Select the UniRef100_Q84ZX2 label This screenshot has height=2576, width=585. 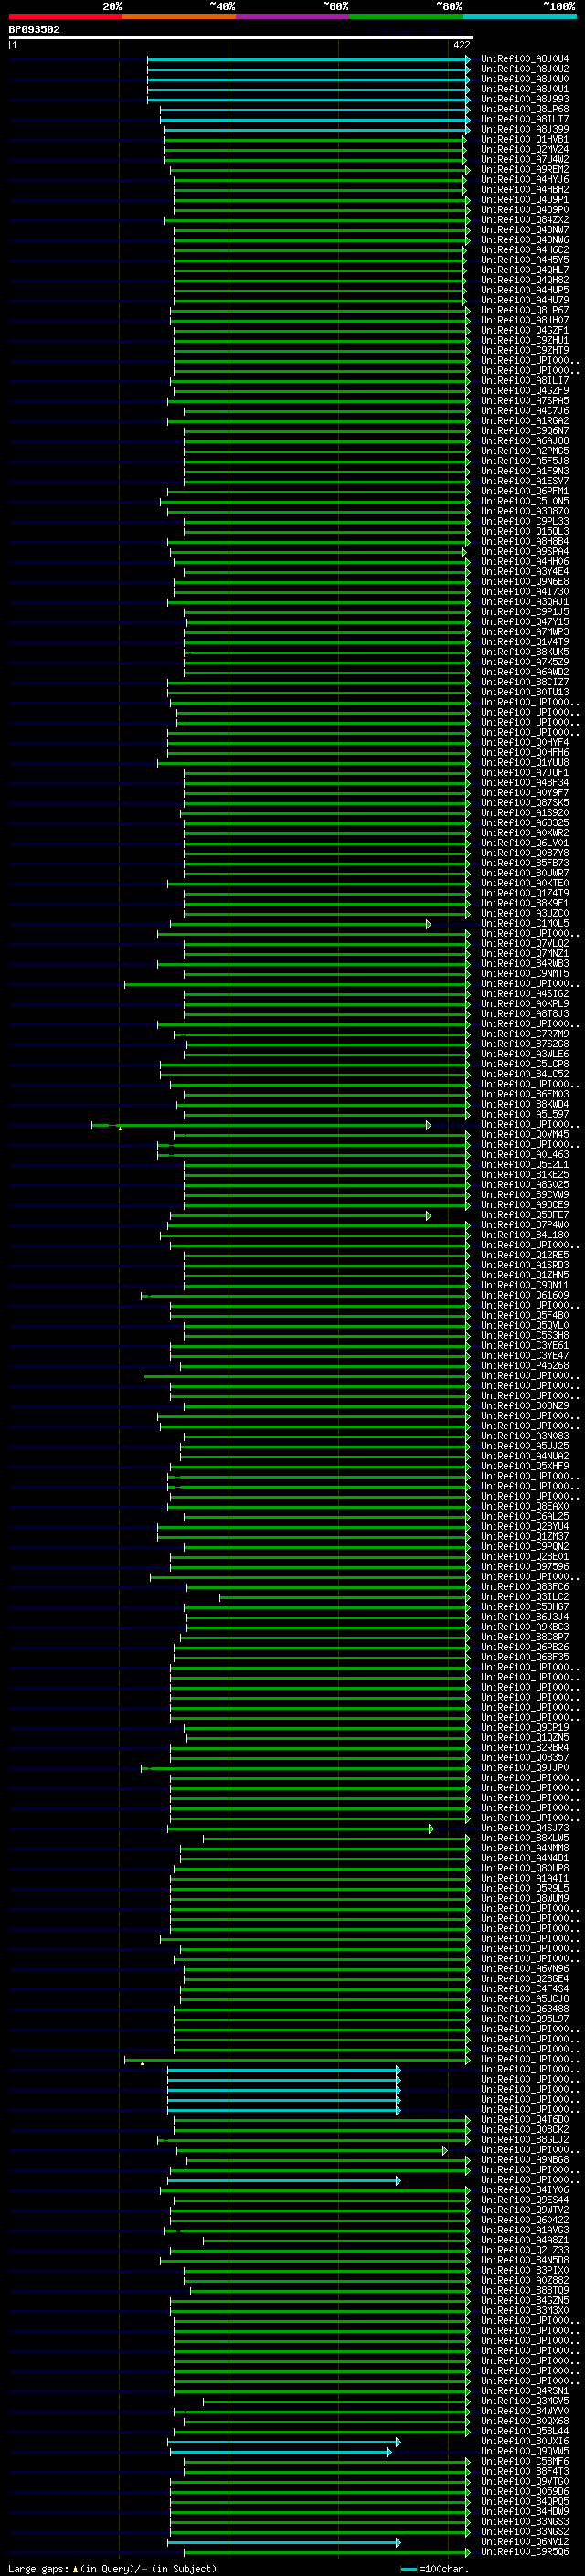(525, 220)
